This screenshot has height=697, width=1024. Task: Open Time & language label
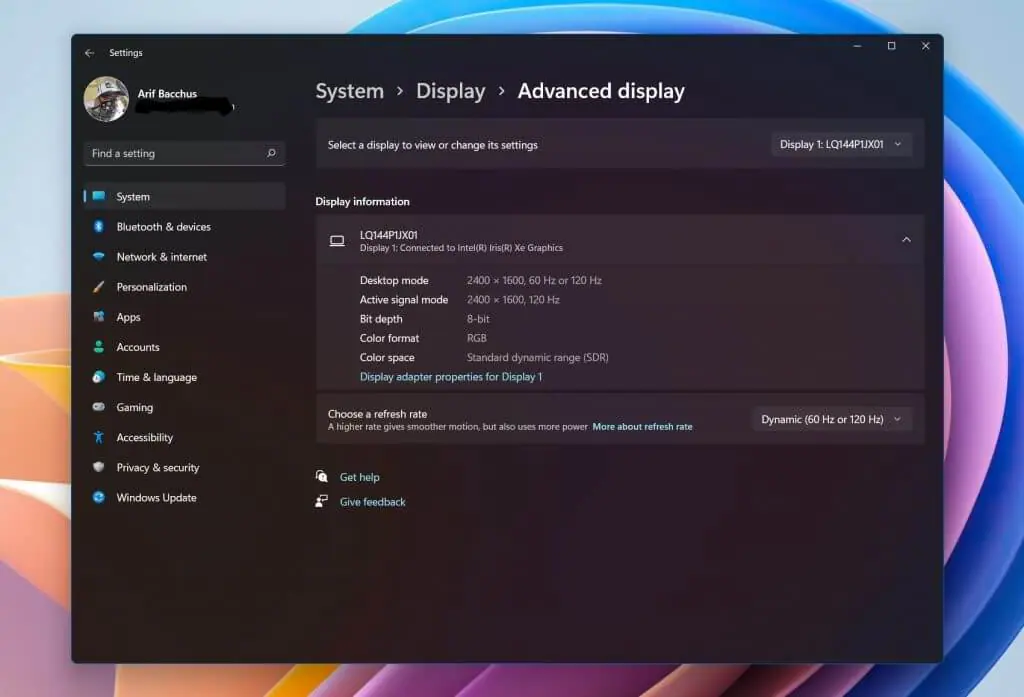click(156, 377)
